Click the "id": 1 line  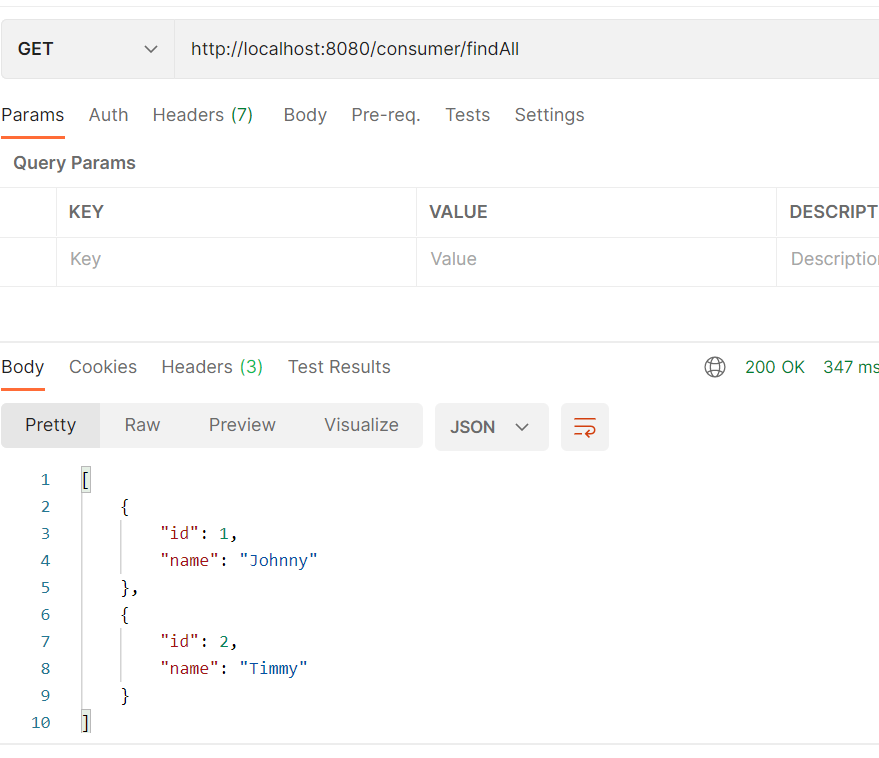(199, 533)
